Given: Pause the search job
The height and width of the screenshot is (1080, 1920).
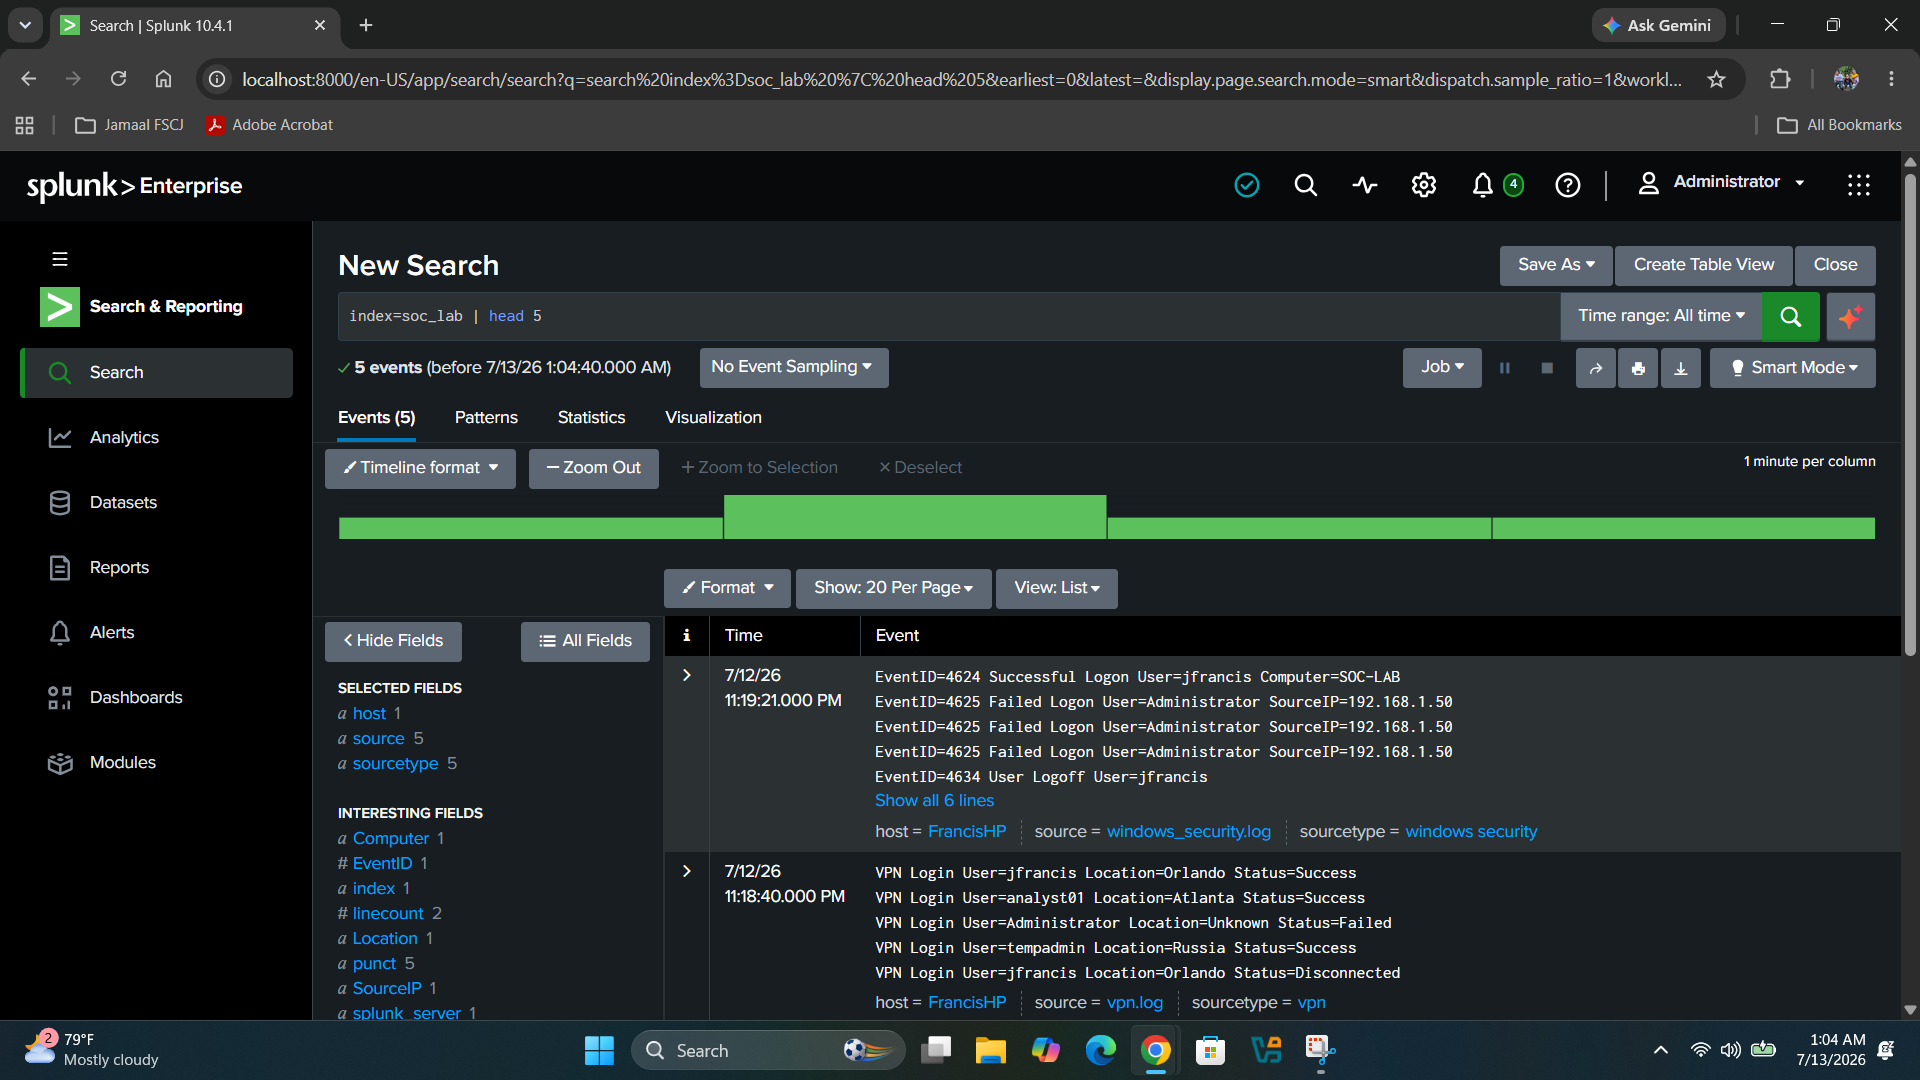Looking at the screenshot, I should (x=1504, y=368).
